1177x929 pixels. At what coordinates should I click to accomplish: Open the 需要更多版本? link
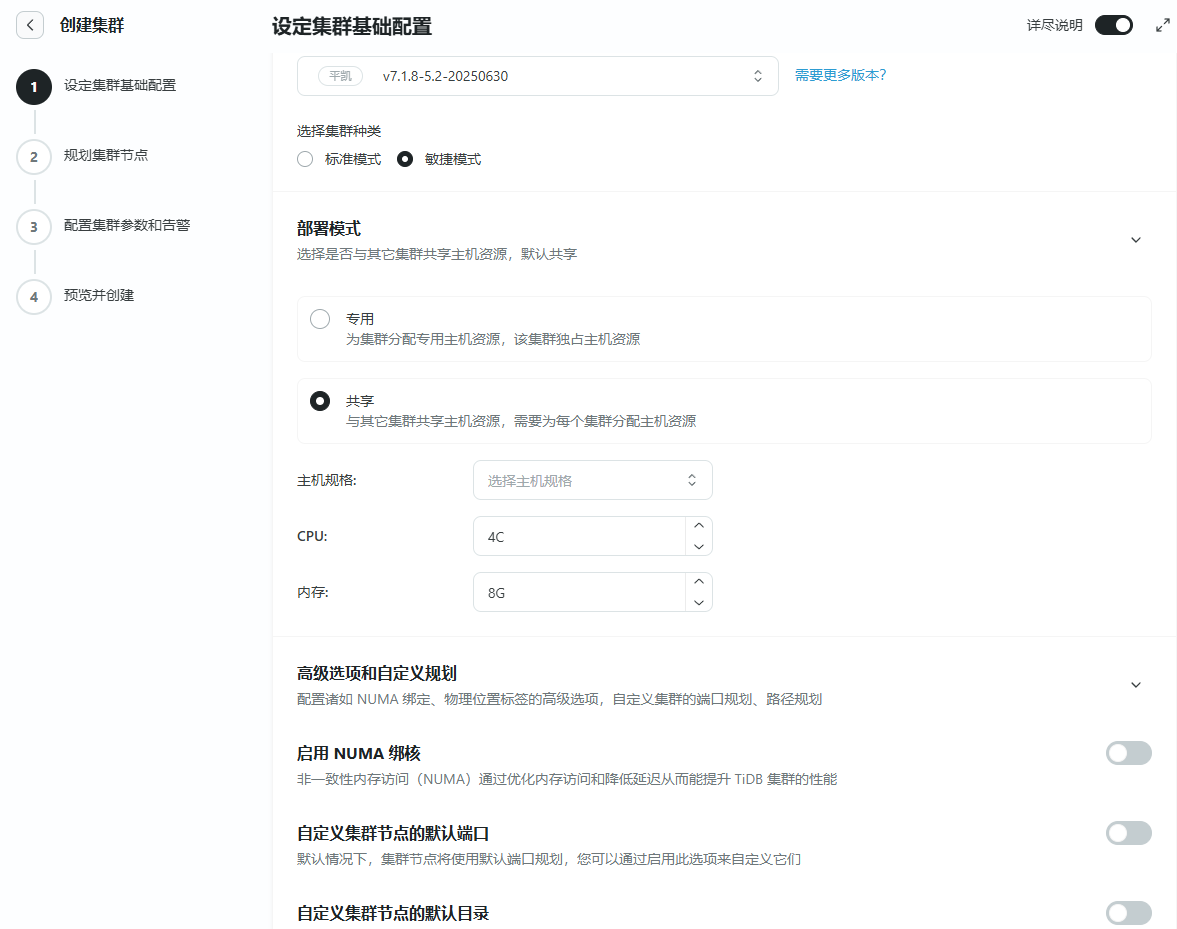tap(840, 75)
